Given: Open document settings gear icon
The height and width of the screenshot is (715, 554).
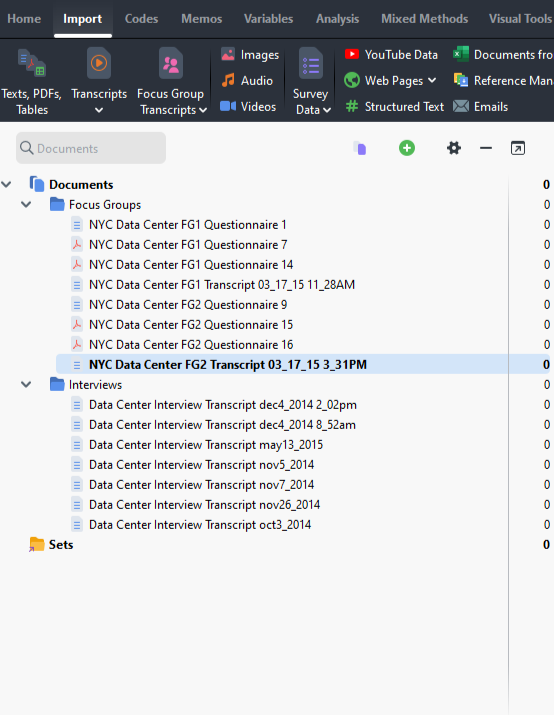Looking at the screenshot, I should pyautogui.click(x=454, y=148).
